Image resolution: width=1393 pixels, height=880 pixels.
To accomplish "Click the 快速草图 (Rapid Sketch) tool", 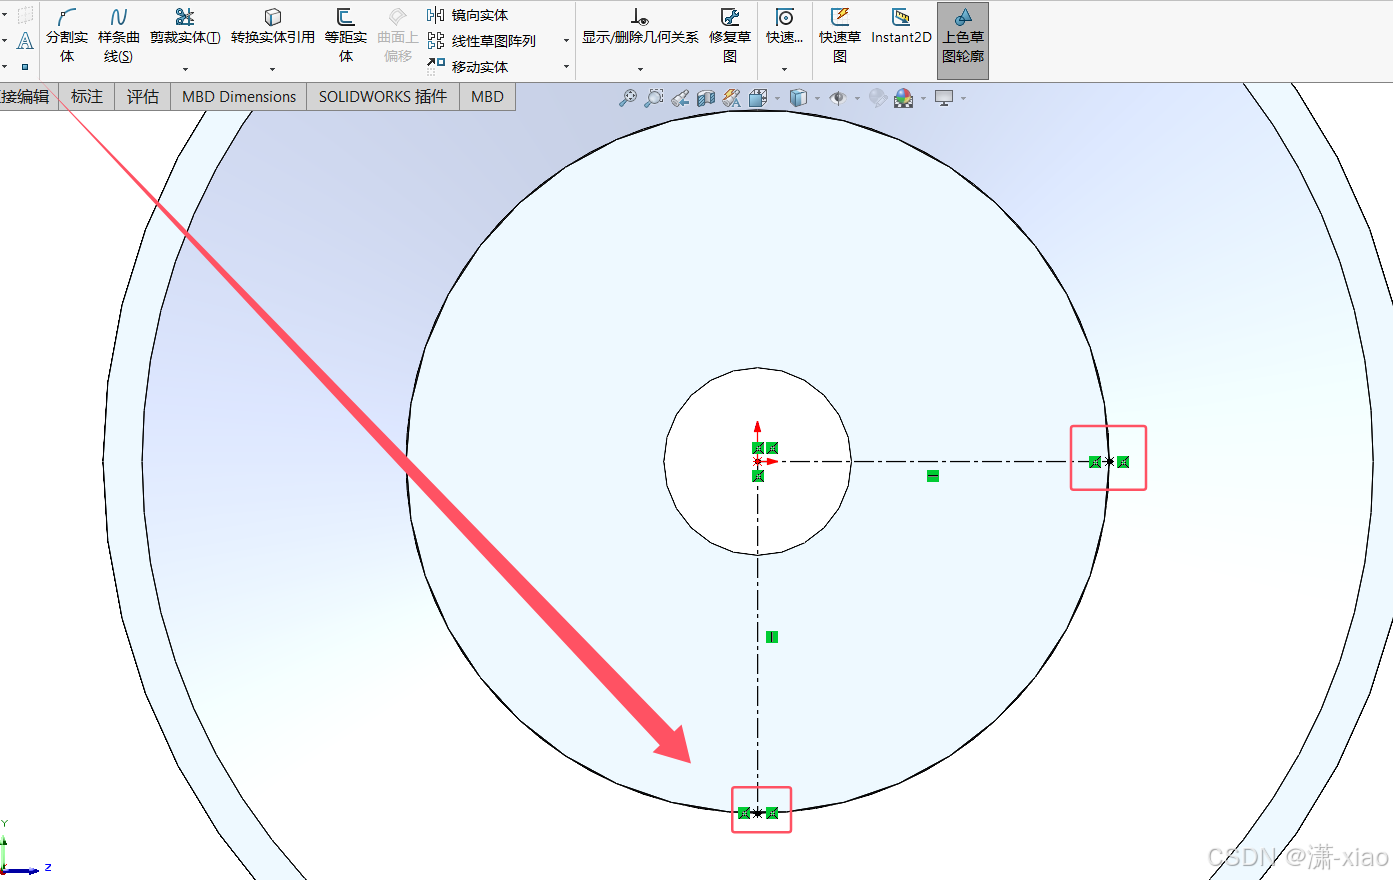I will click(x=840, y=36).
